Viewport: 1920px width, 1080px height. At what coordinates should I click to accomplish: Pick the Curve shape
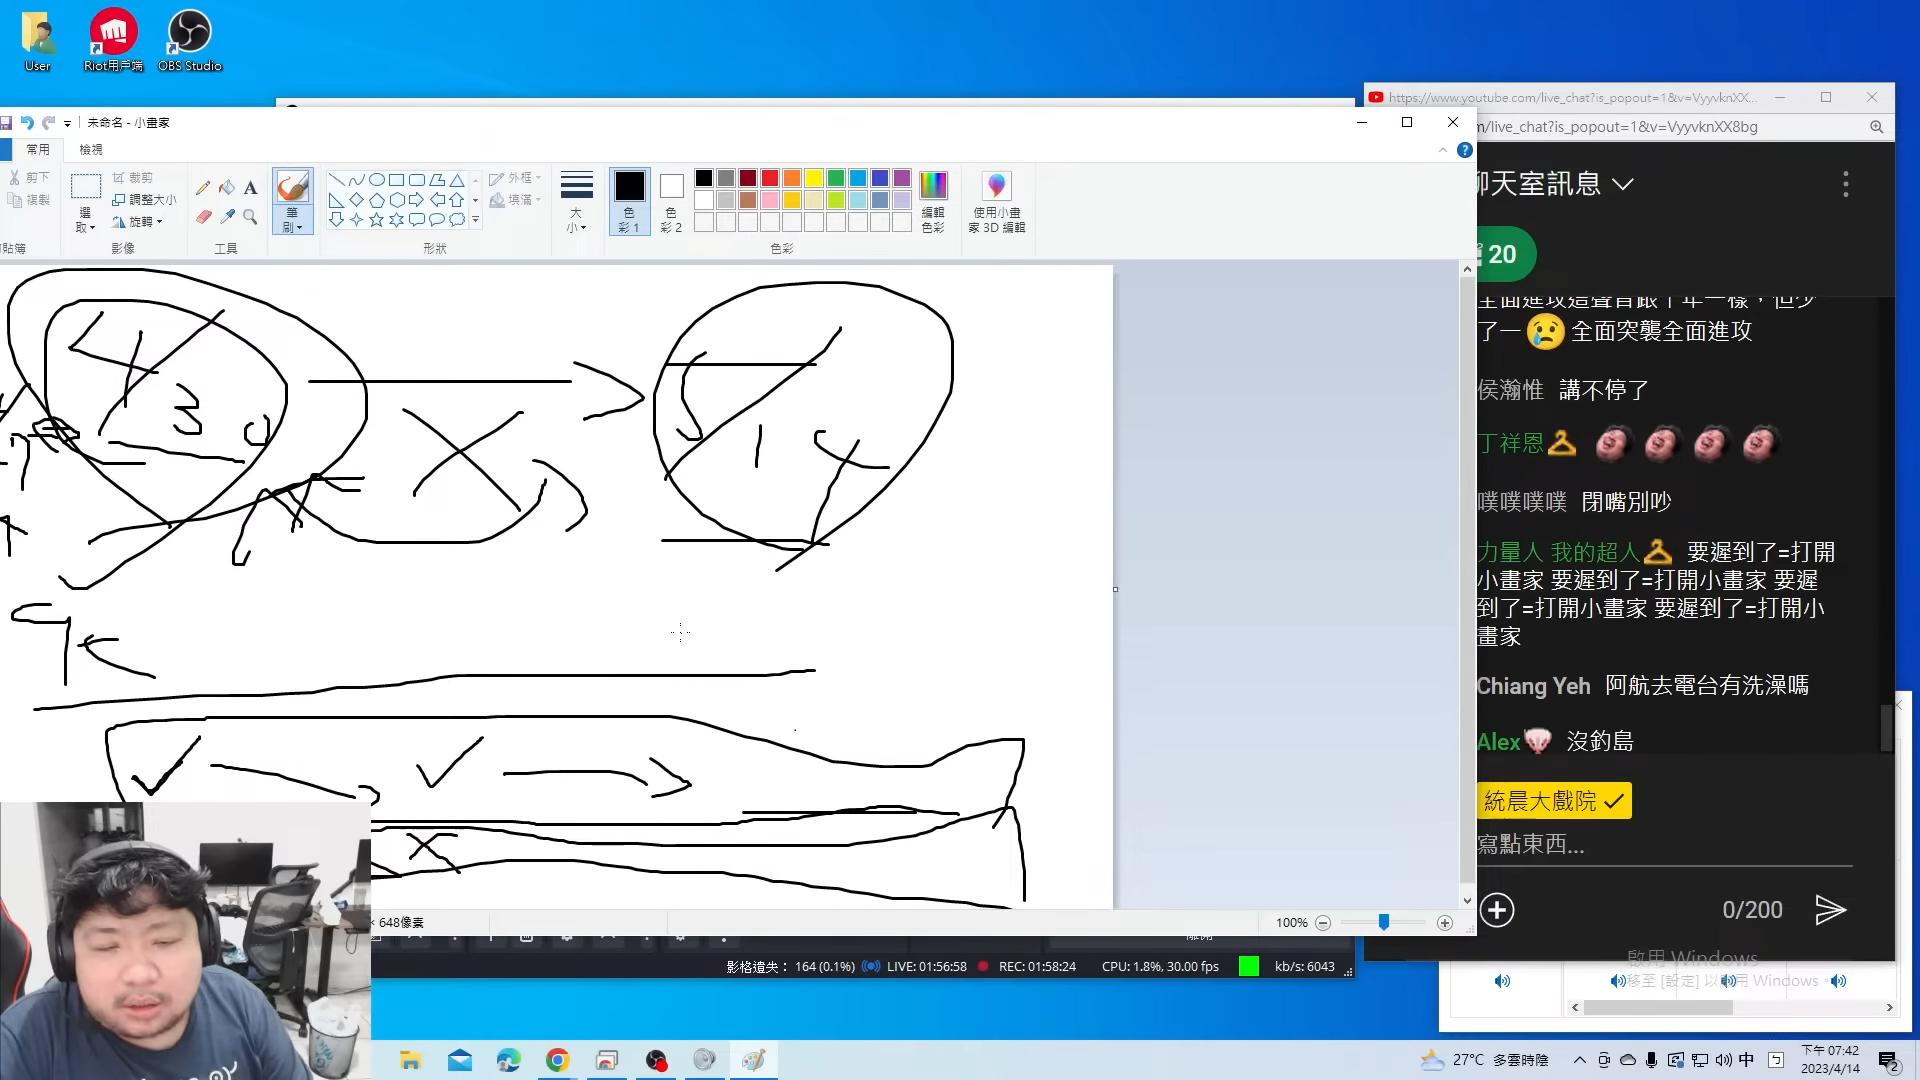(x=356, y=180)
